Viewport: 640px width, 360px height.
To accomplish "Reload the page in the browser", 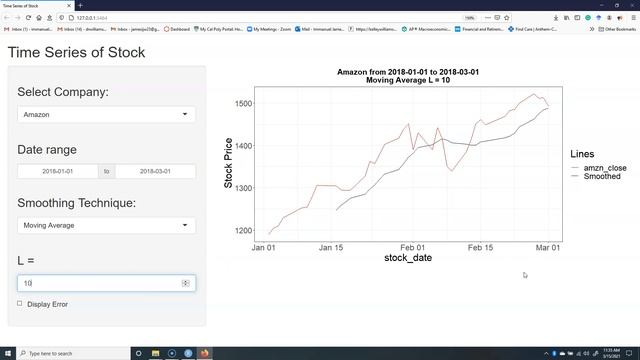I will [28, 18].
